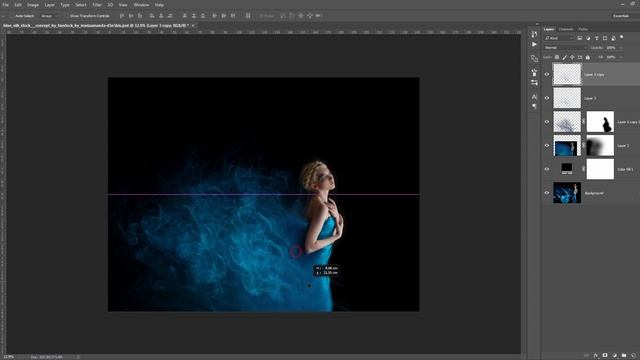The height and width of the screenshot is (360, 640).
Task: Select the Layer 4 copy mask thumbnail
Action: point(600,122)
